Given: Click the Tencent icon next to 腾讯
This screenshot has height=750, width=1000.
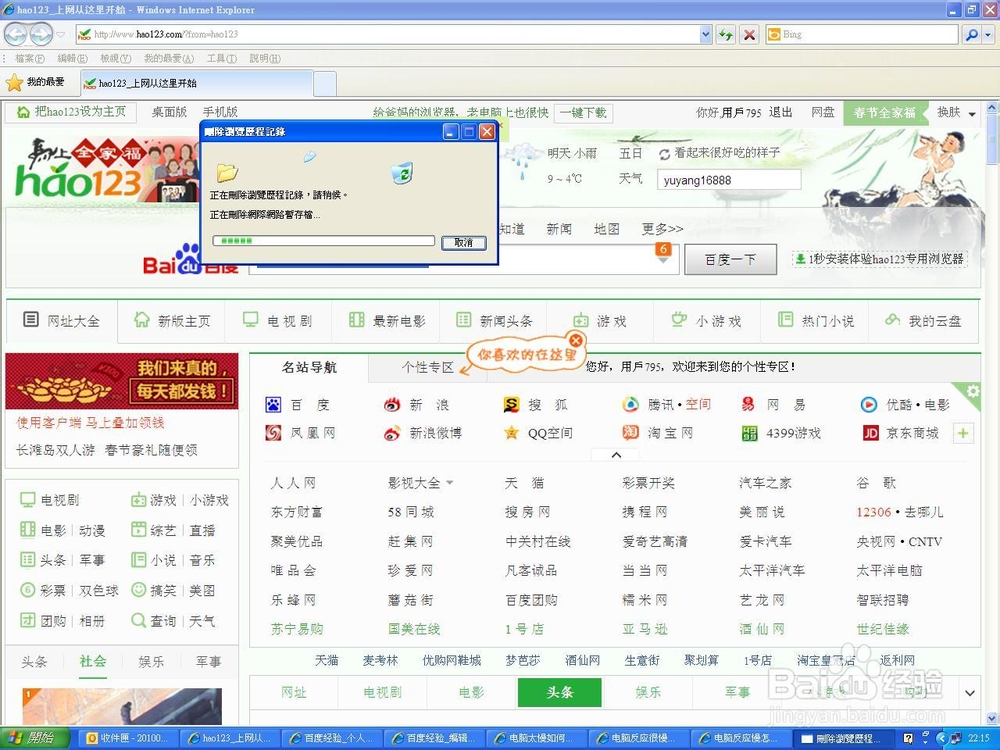Looking at the screenshot, I should click(630, 404).
